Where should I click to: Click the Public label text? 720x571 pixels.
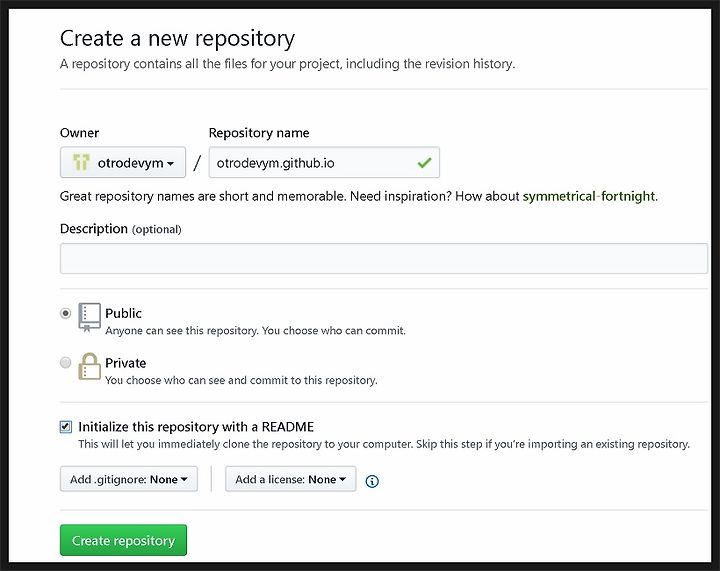(123, 313)
